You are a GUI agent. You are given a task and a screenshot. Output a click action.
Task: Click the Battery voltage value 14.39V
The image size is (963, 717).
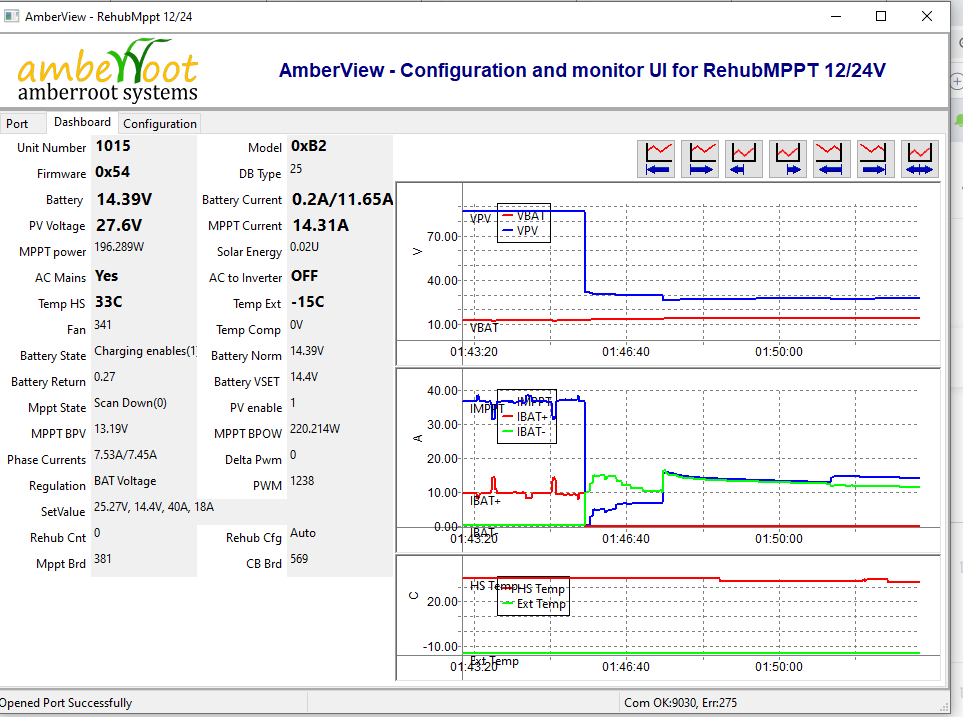pos(124,199)
